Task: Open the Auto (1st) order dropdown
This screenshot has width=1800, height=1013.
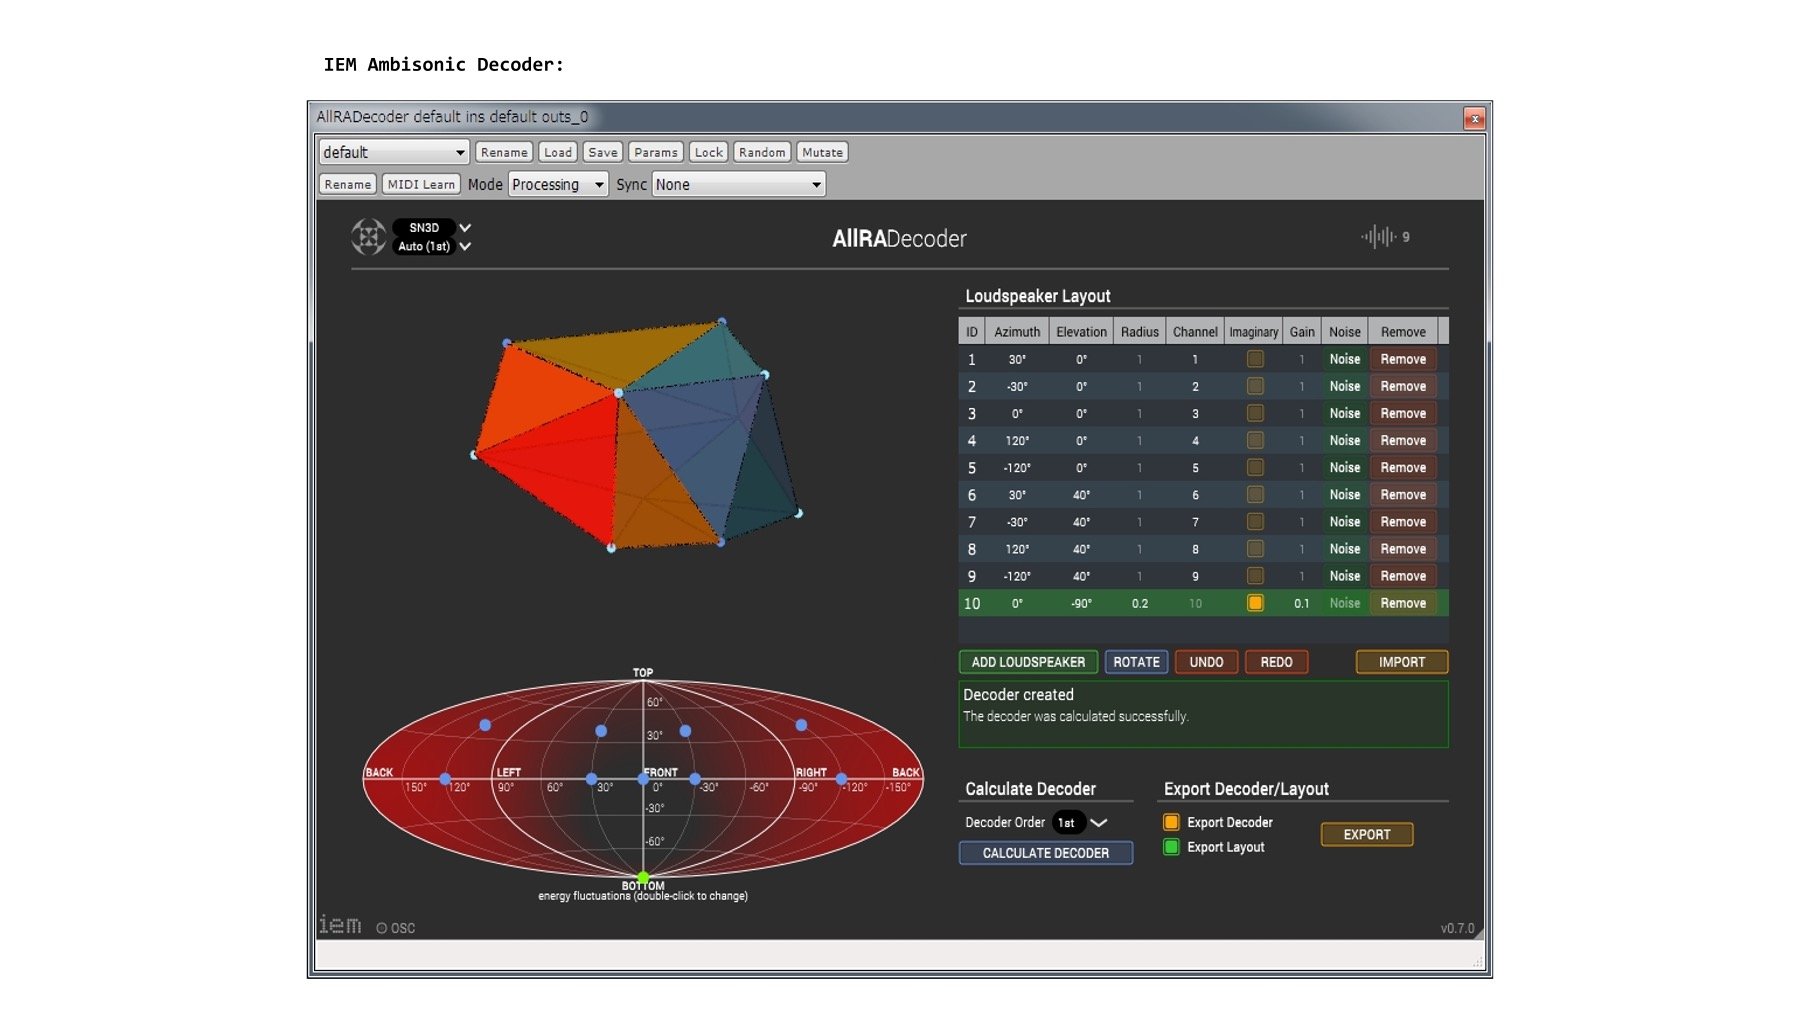Action: pos(432,246)
